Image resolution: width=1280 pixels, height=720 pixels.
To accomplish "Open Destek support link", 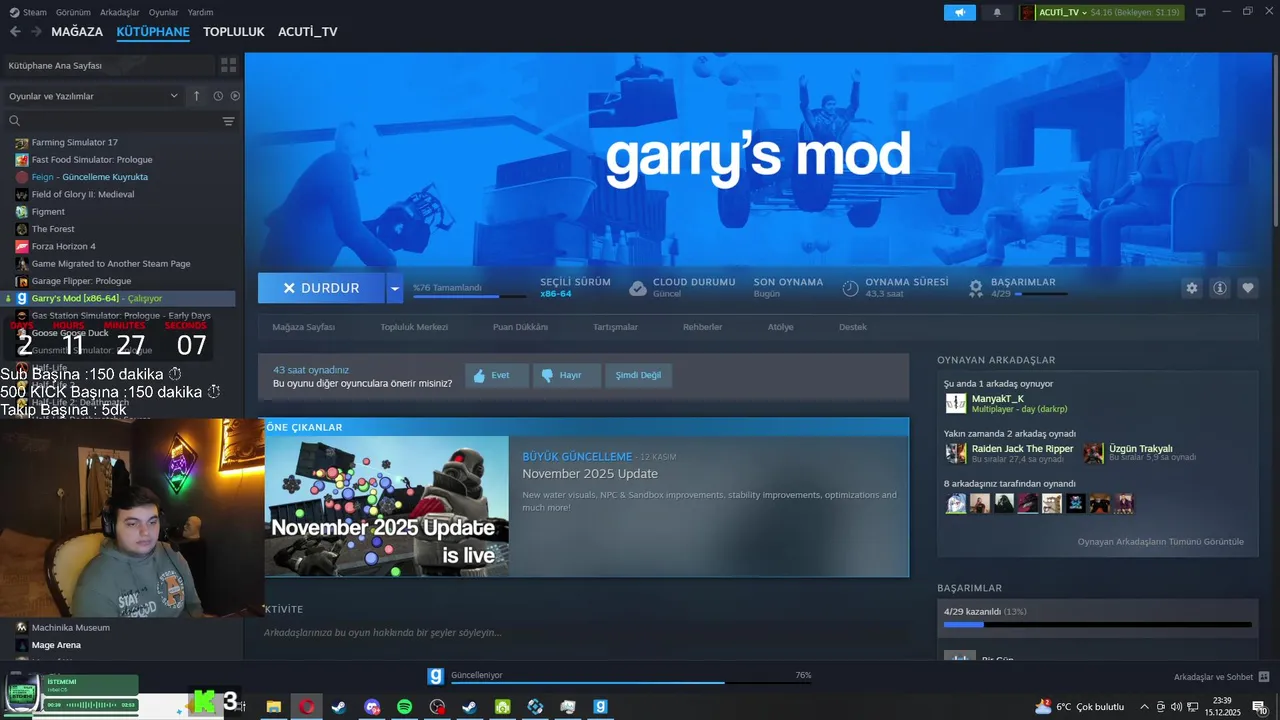I will pyautogui.click(x=853, y=327).
